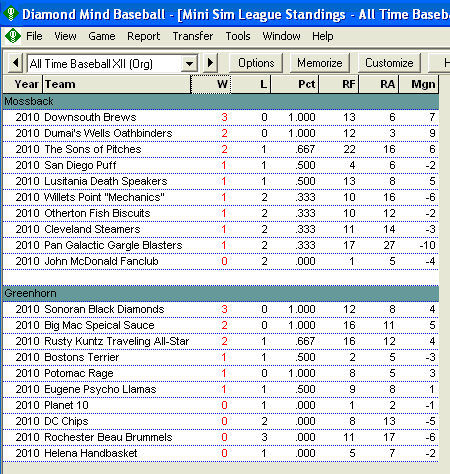
Task: Select Helena Handbasket team row
Action: 221,453
